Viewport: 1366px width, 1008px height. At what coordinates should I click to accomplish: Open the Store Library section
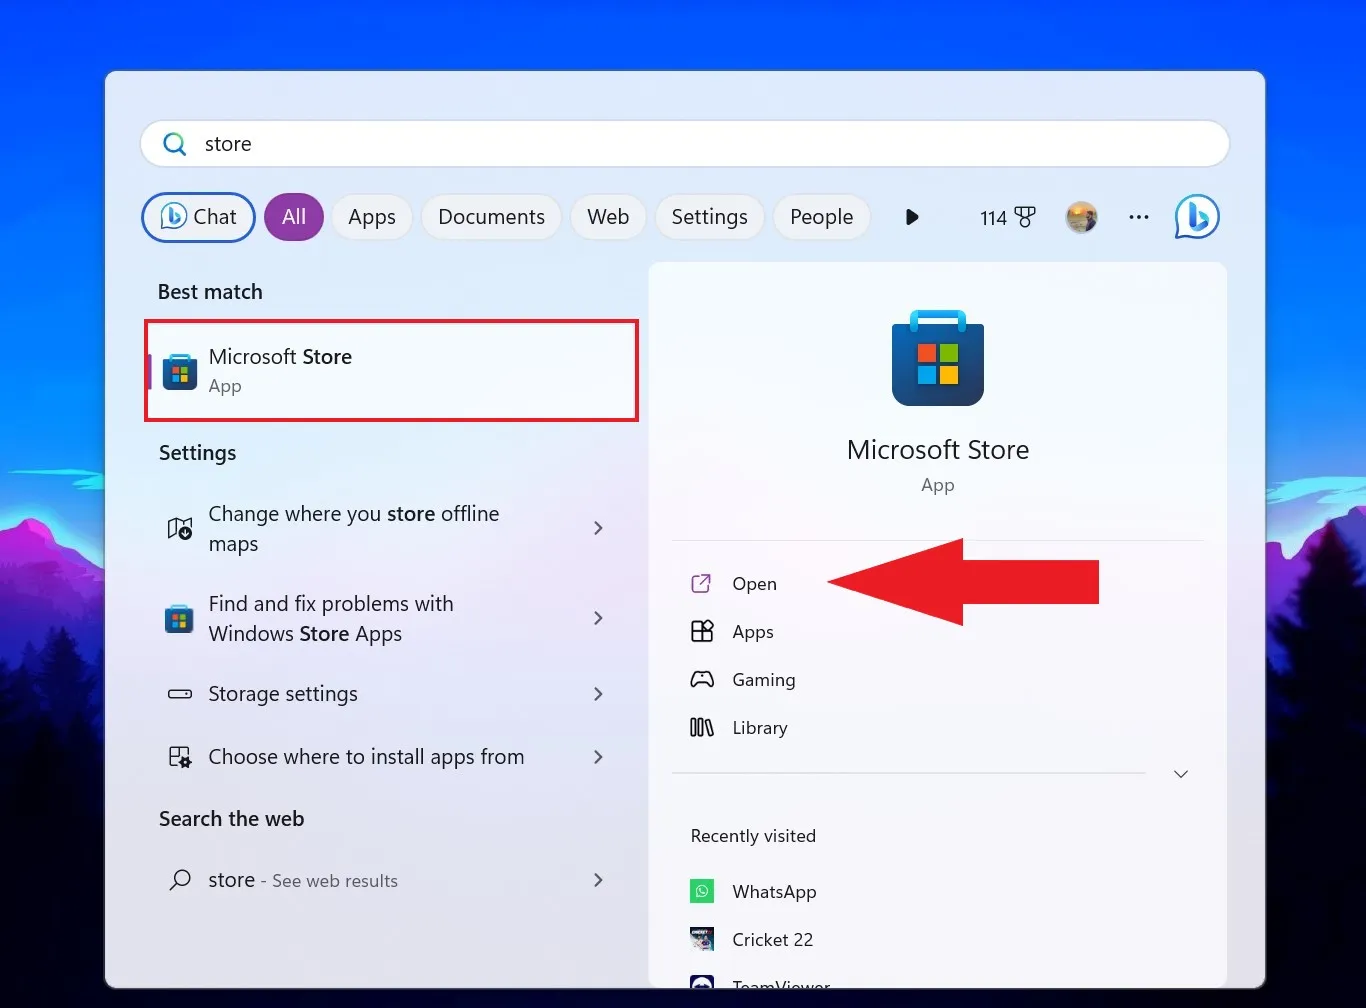[x=758, y=727]
